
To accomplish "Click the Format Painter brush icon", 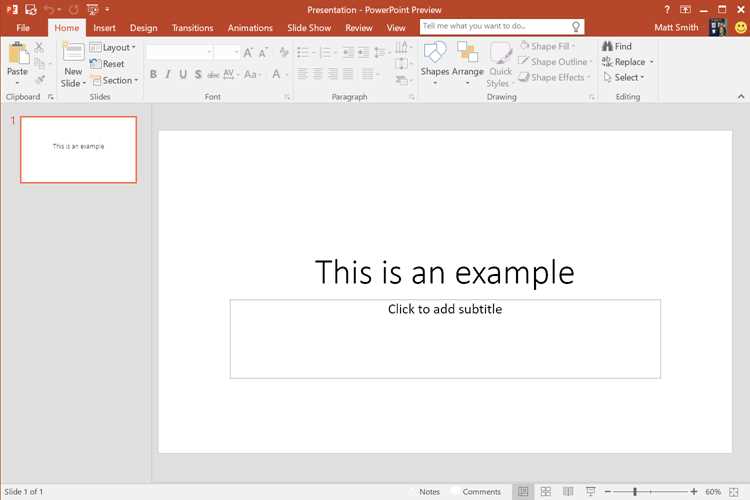I will (x=40, y=79).
